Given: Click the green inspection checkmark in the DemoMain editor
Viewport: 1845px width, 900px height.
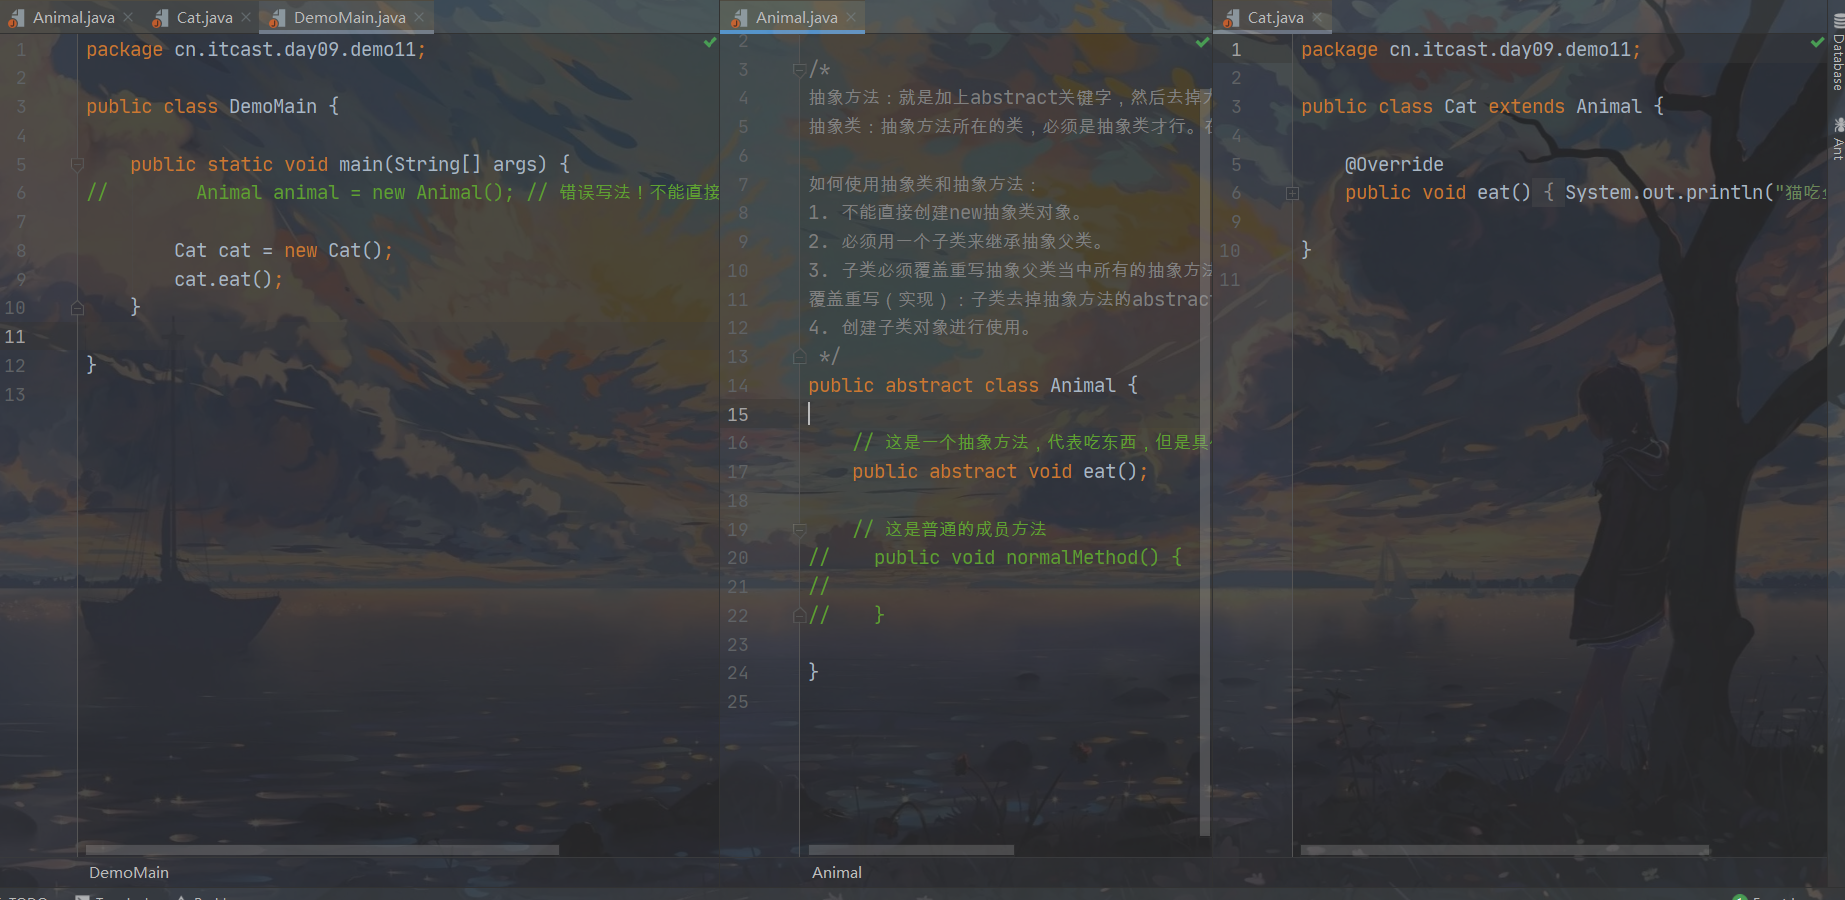Looking at the screenshot, I should click(710, 42).
